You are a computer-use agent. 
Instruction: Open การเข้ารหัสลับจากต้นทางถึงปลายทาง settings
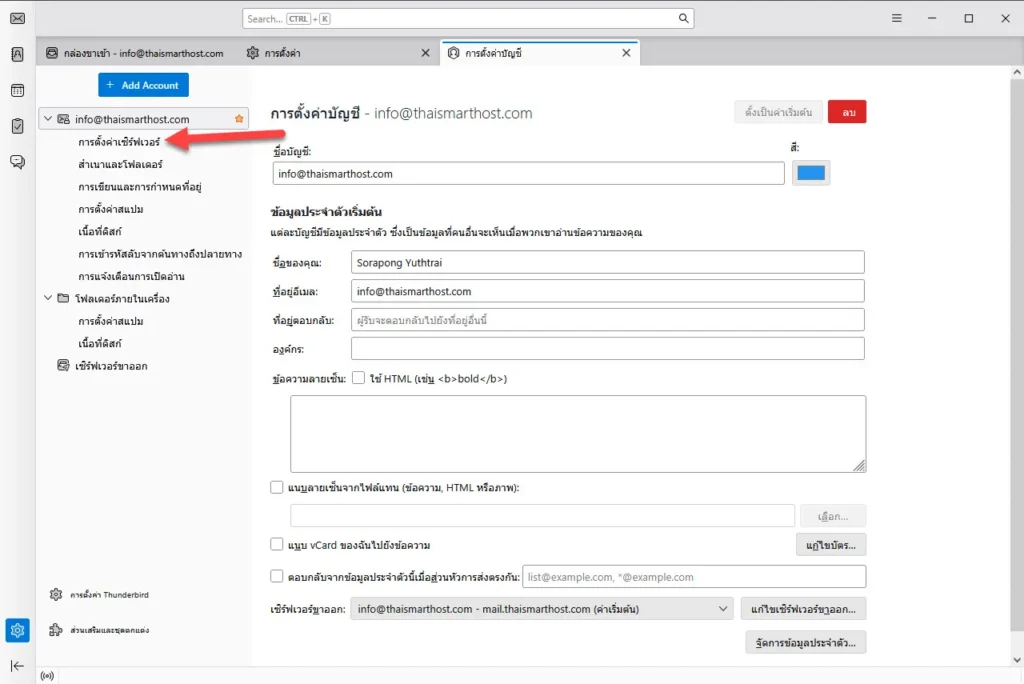(160, 254)
